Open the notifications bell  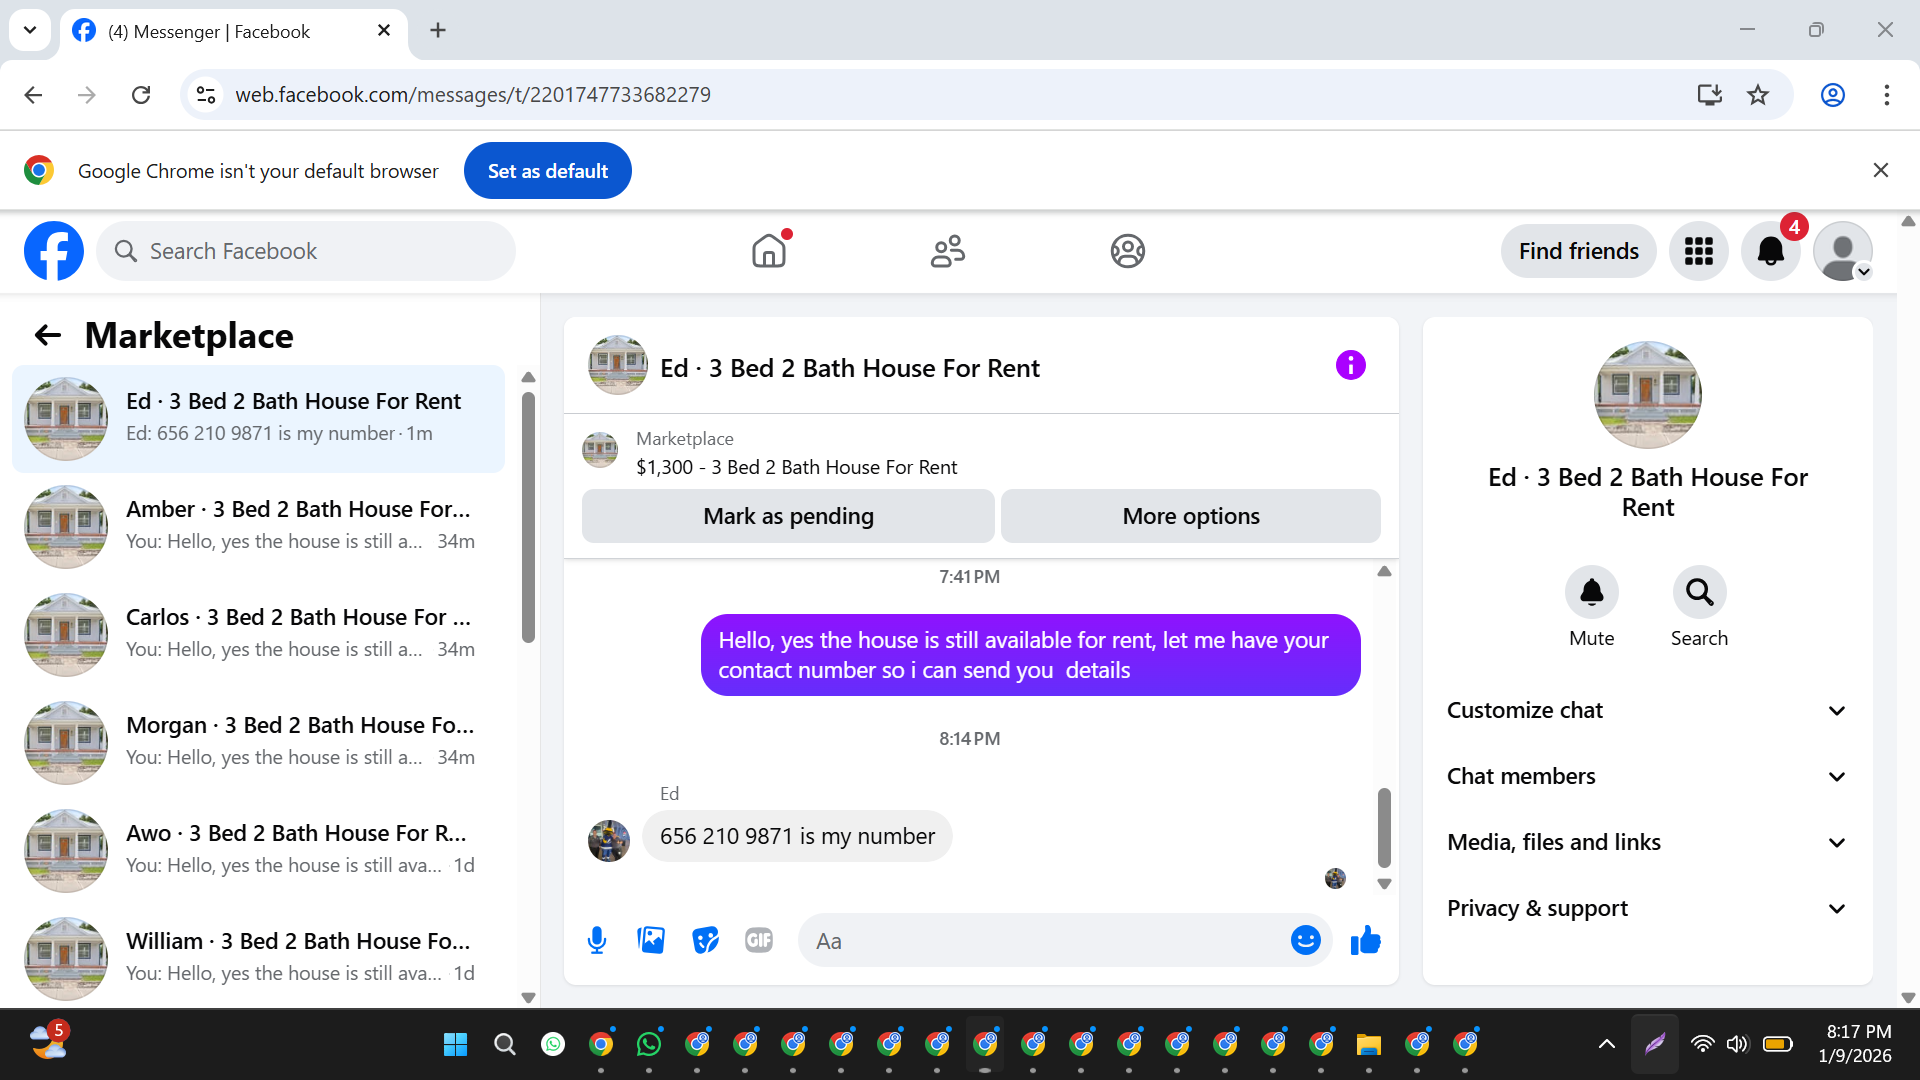[x=1770, y=251]
